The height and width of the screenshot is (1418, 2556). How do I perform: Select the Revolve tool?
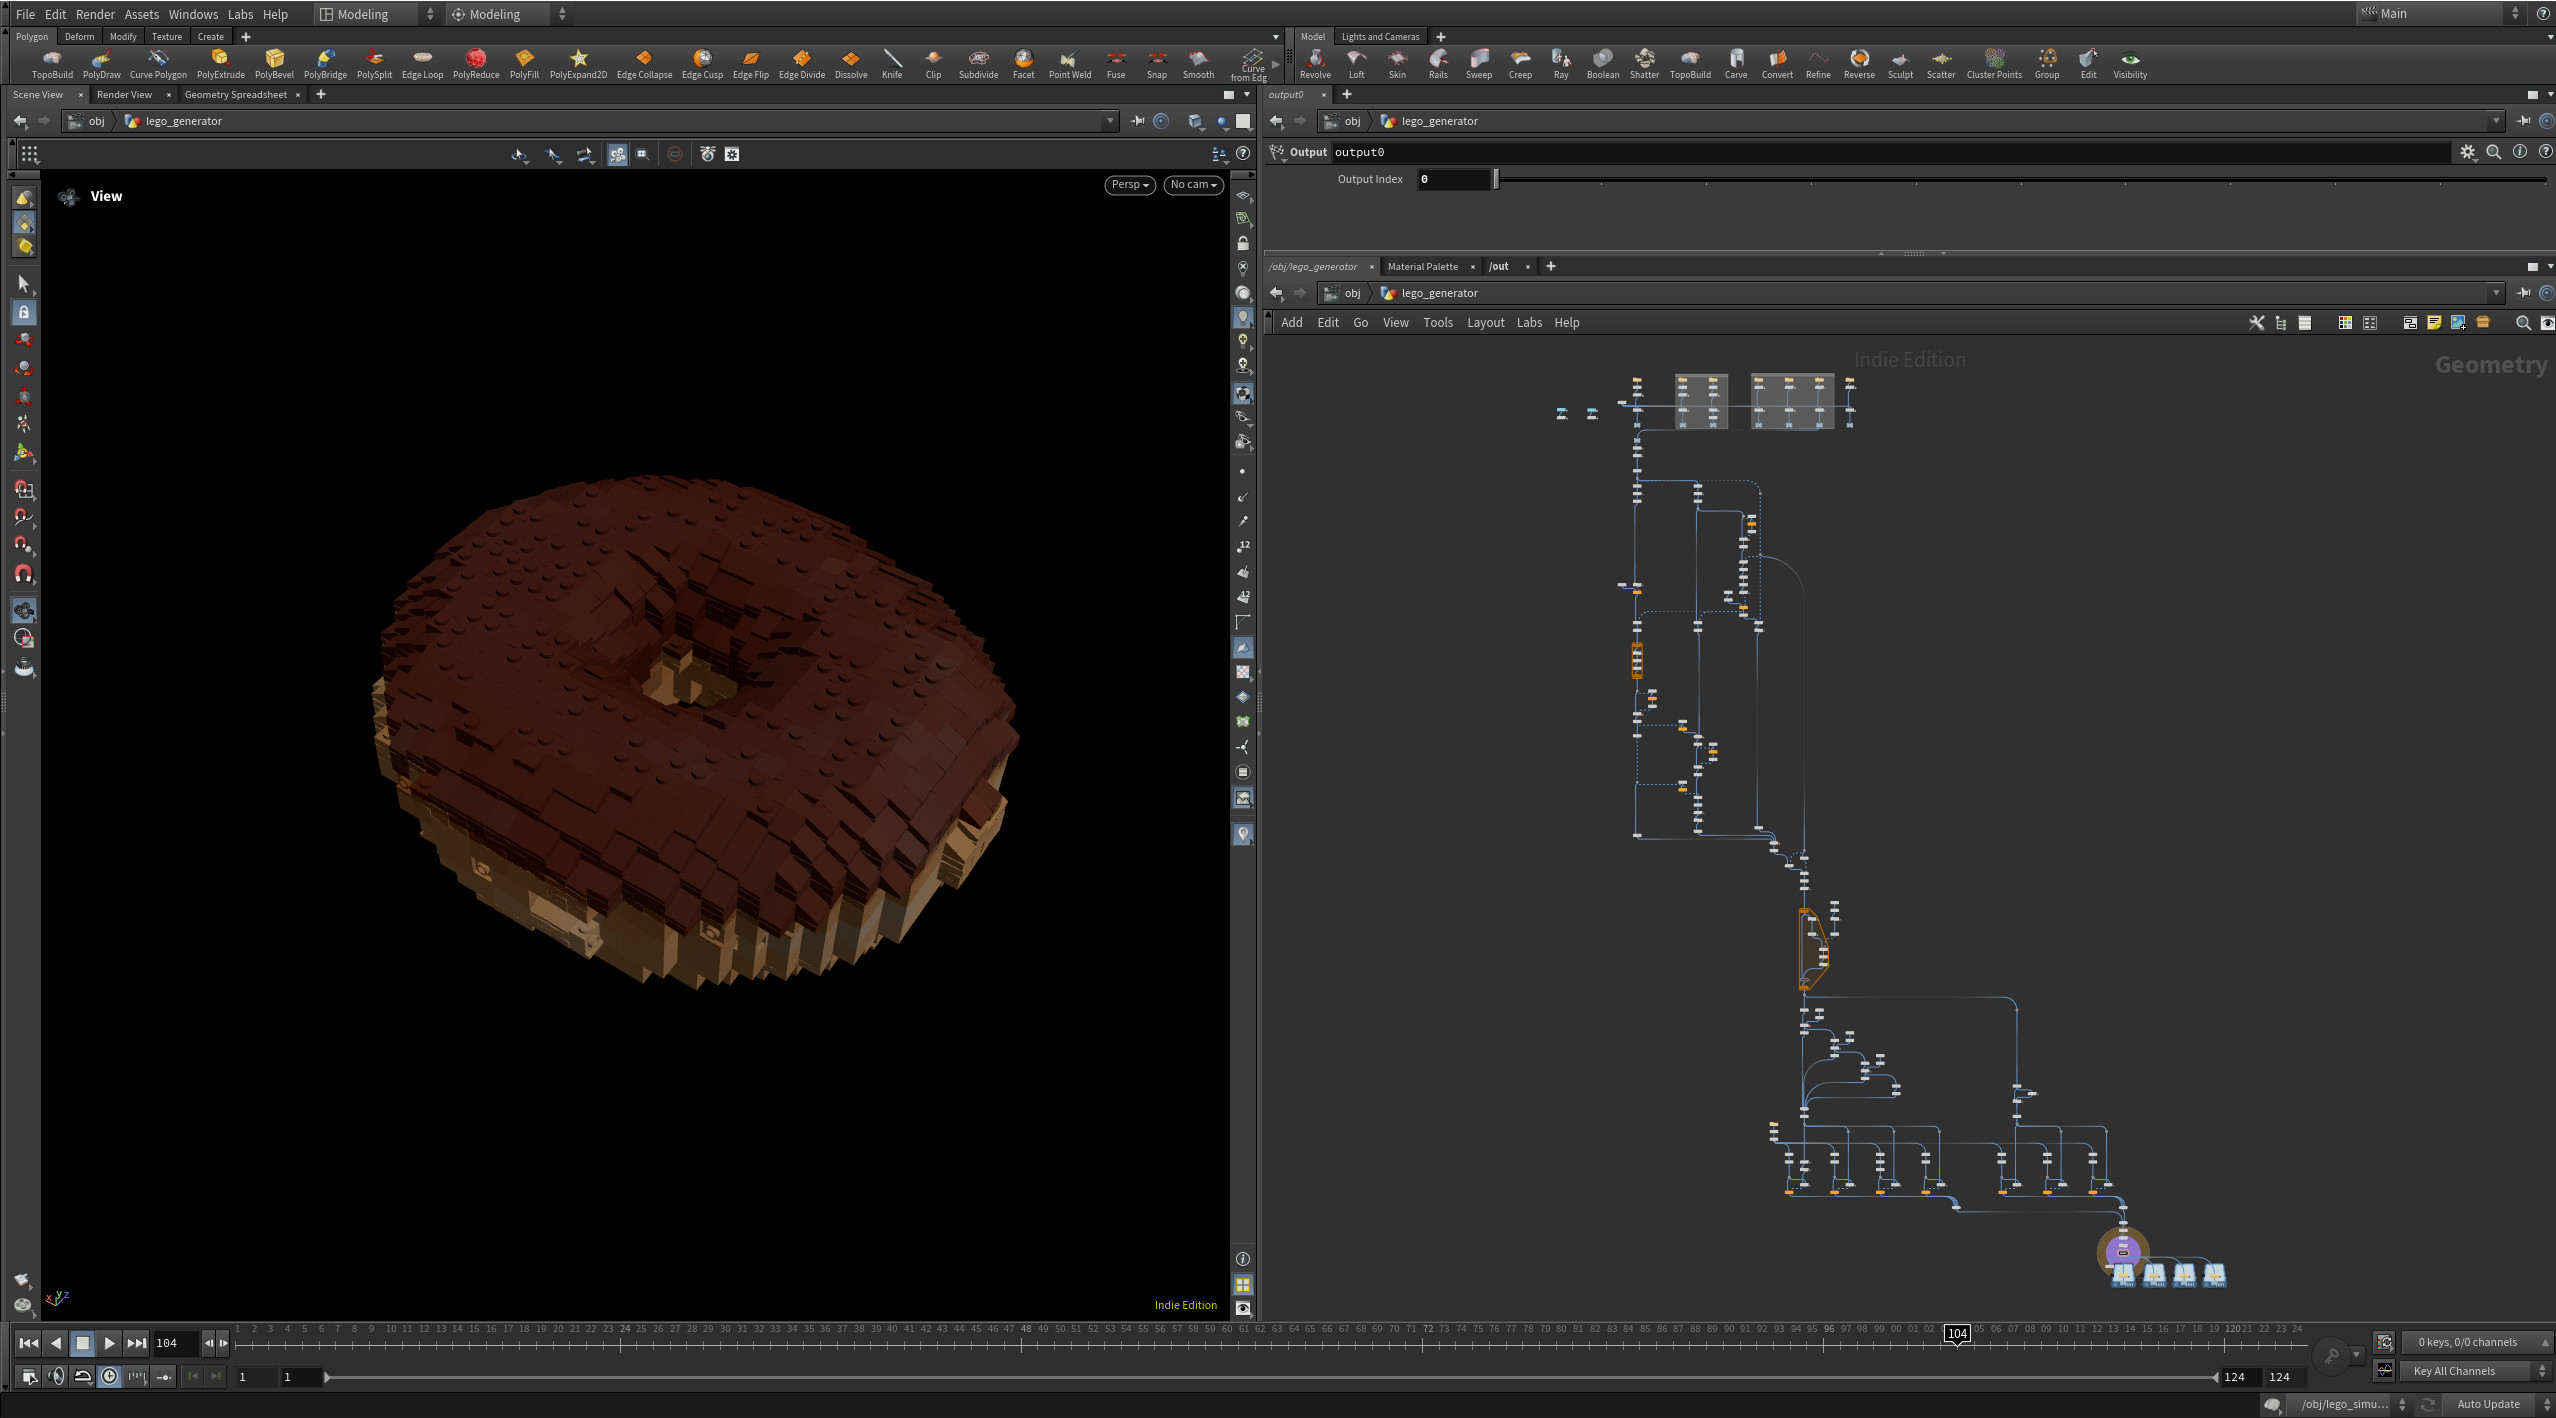point(1315,64)
